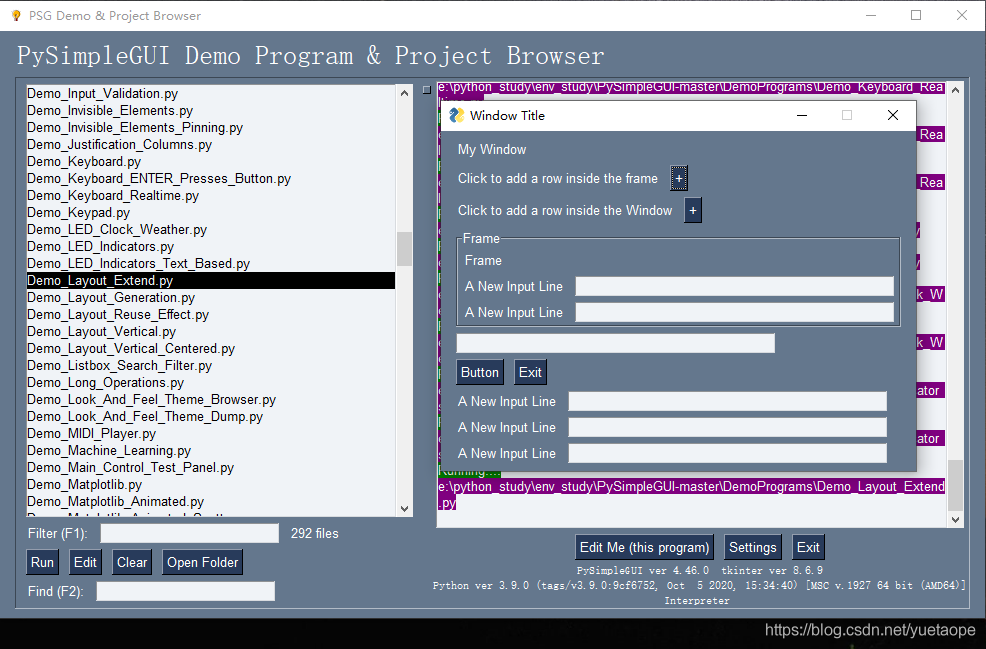Select Demo_Layout_Generation.py
The image size is (986, 649).
211,297
